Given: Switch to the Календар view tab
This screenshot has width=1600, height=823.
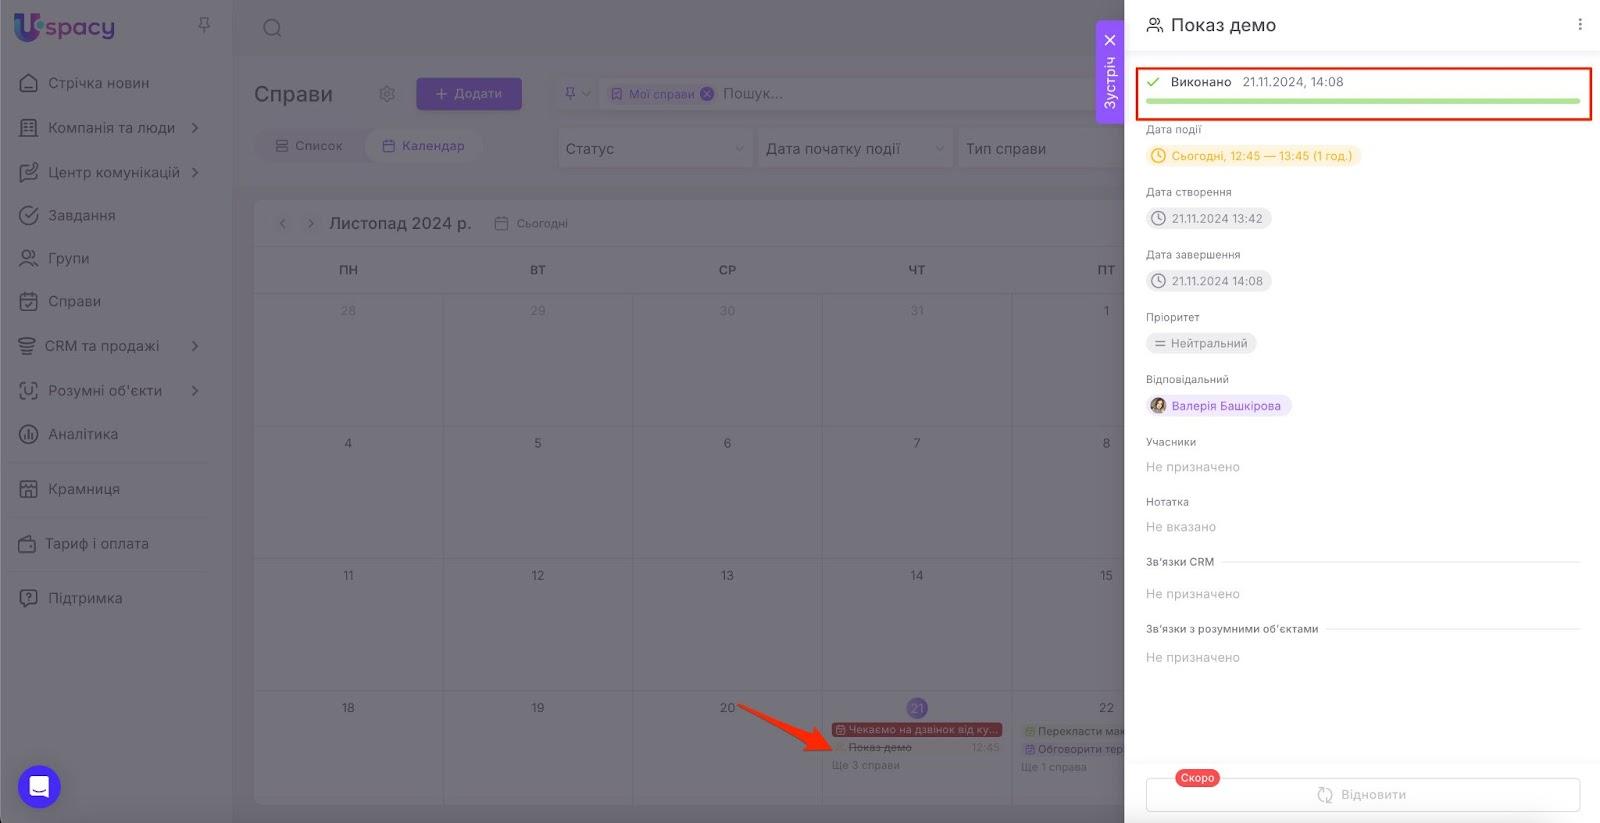Looking at the screenshot, I should [x=423, y=146].
